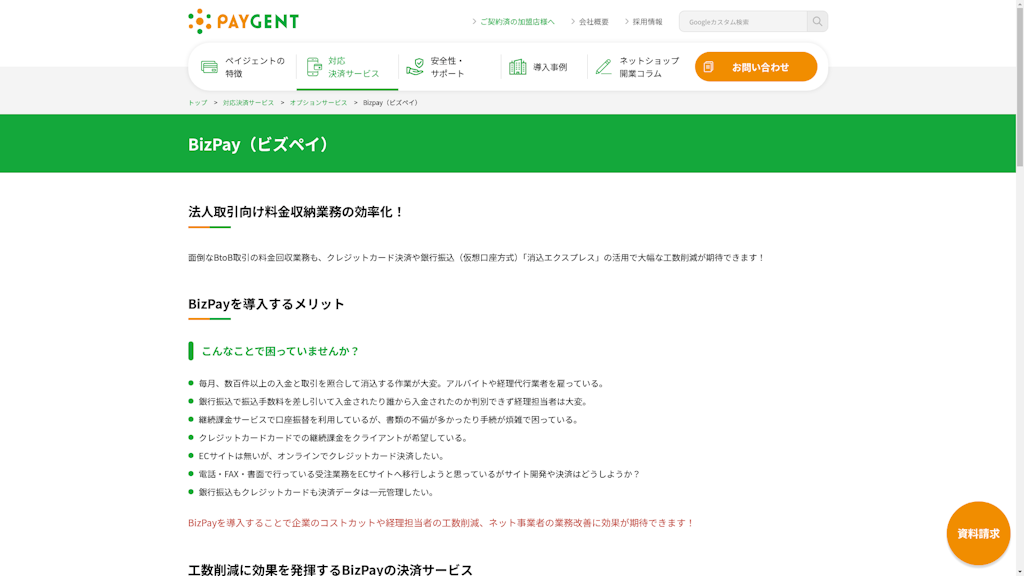1024x576 pixels.
Task: Click the search magnifier icon
Action: point(817,21)
